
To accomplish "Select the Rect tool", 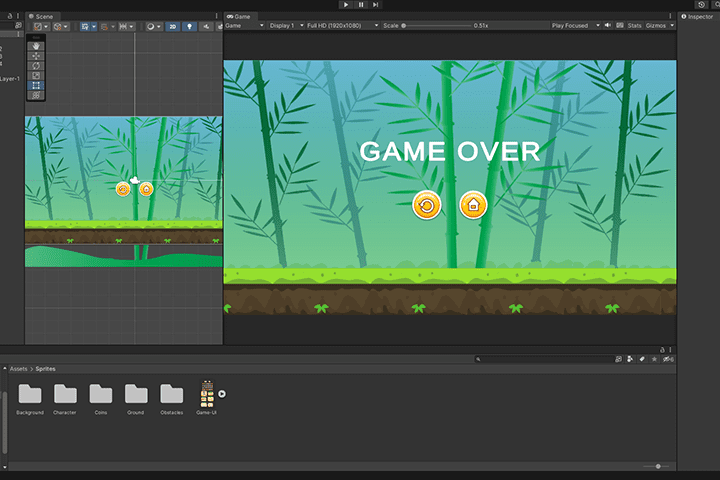I will click(36, 85).
